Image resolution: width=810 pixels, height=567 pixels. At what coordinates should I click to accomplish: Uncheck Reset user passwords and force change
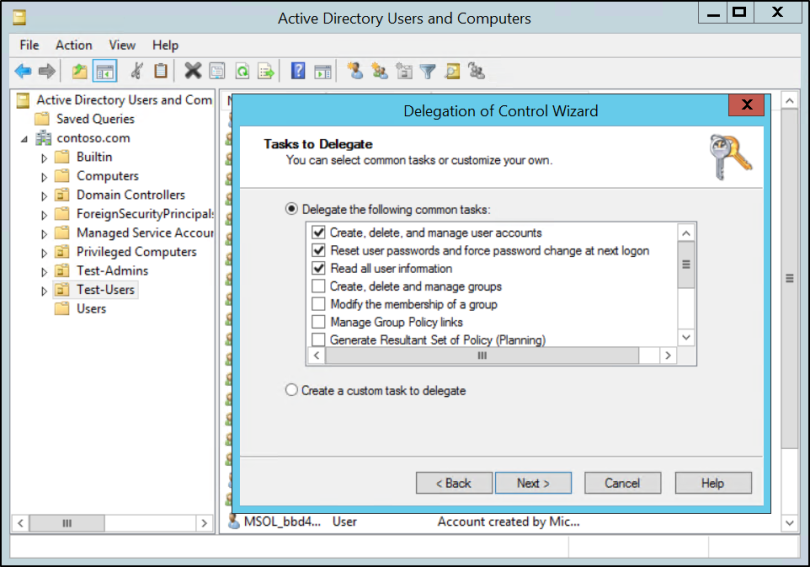click(319, 250)
